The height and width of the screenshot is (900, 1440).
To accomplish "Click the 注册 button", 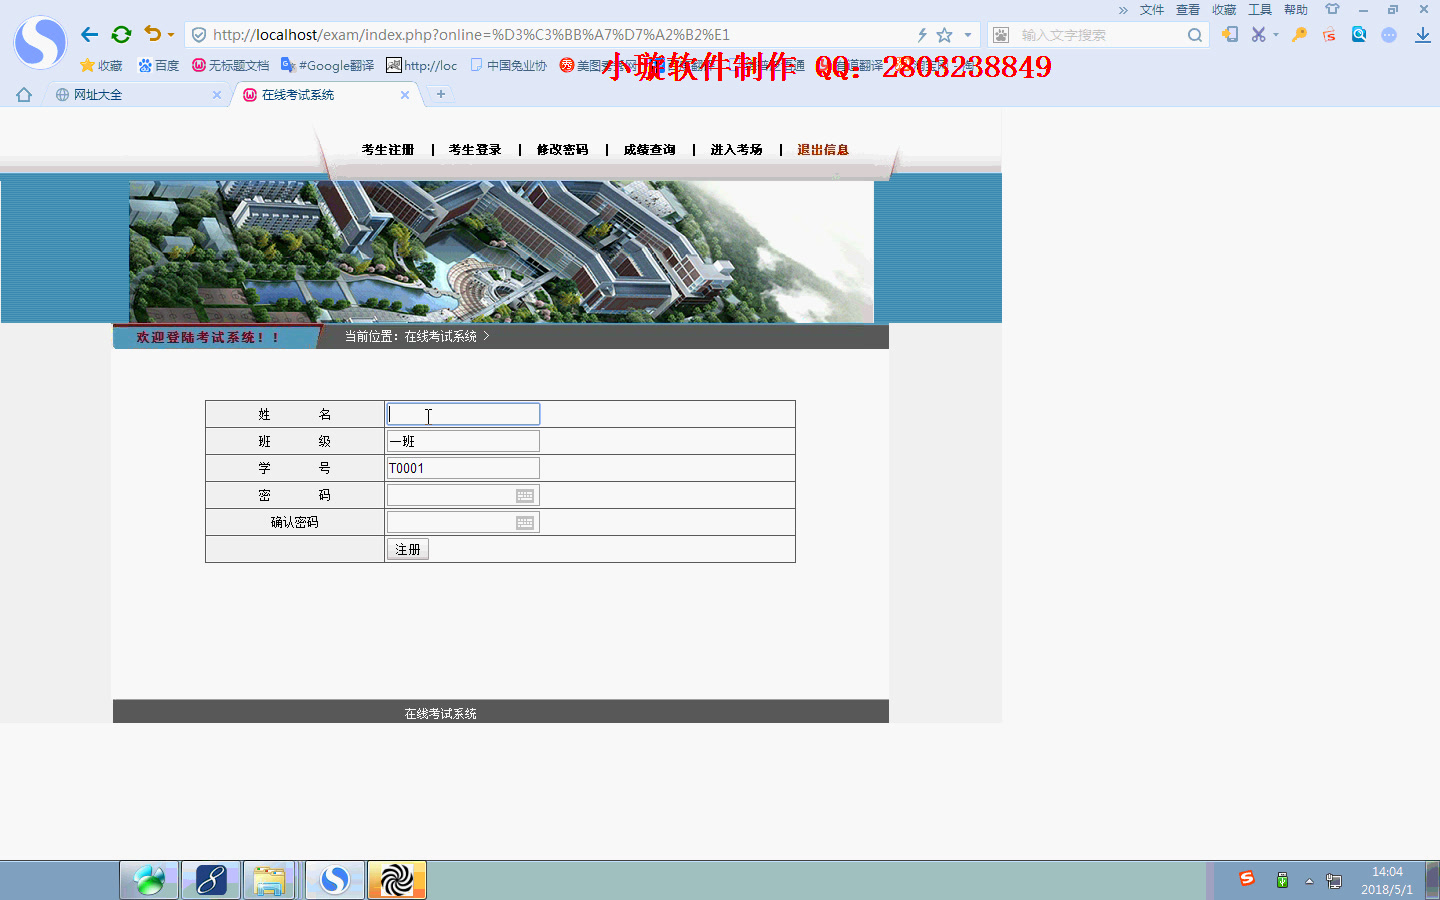I will click(x=408, y=549).
